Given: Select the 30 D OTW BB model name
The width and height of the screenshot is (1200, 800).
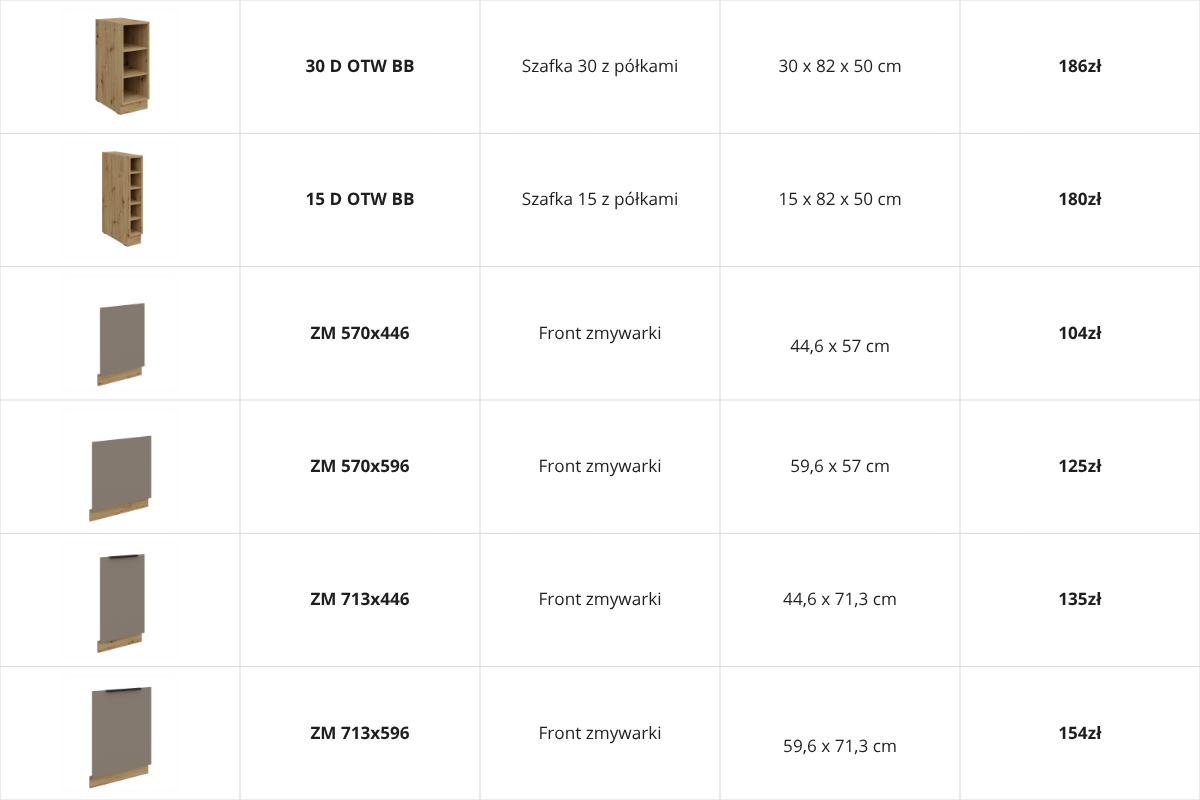Looking at the screenshot, I should tap(360, 67).
